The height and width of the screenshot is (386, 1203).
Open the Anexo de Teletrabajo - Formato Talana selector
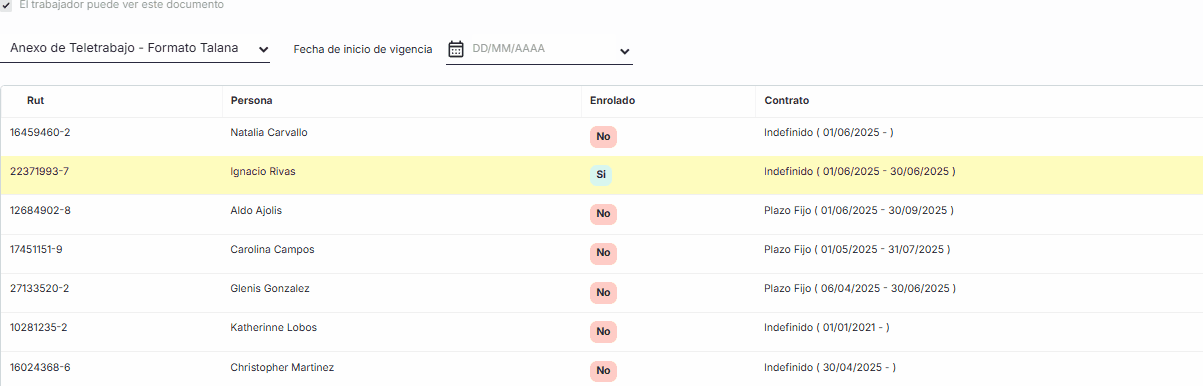[135, 48]
